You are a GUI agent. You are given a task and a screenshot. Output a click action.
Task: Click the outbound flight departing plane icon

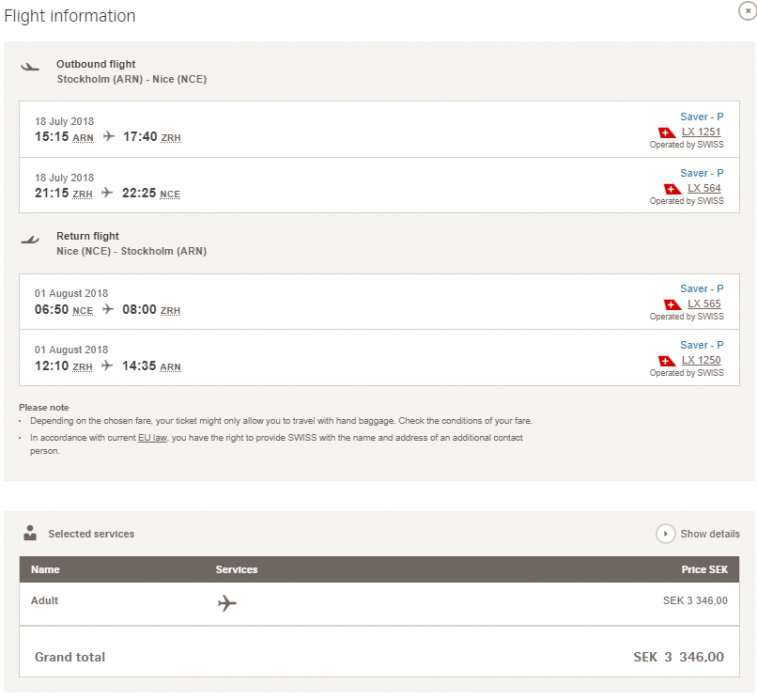coord(30,67)
